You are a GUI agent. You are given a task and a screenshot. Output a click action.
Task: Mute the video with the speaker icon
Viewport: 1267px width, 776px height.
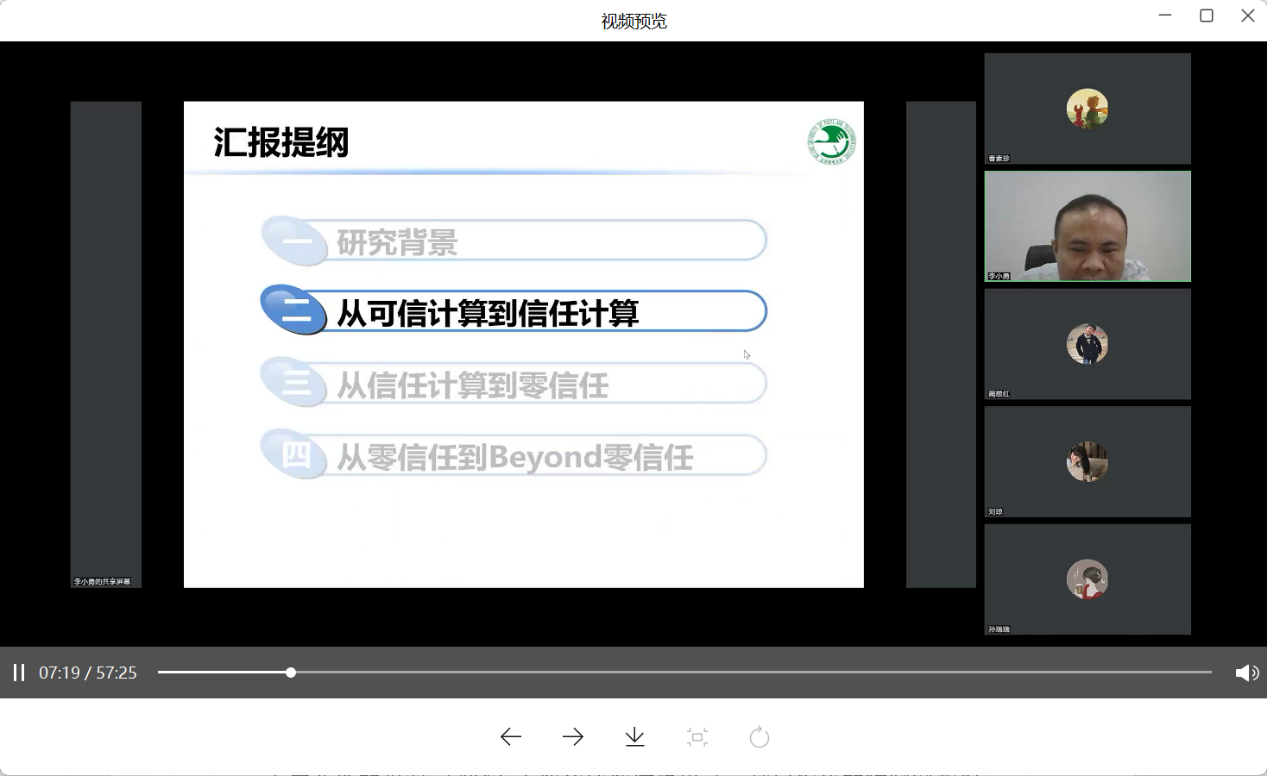click(x=1246, y=673)
